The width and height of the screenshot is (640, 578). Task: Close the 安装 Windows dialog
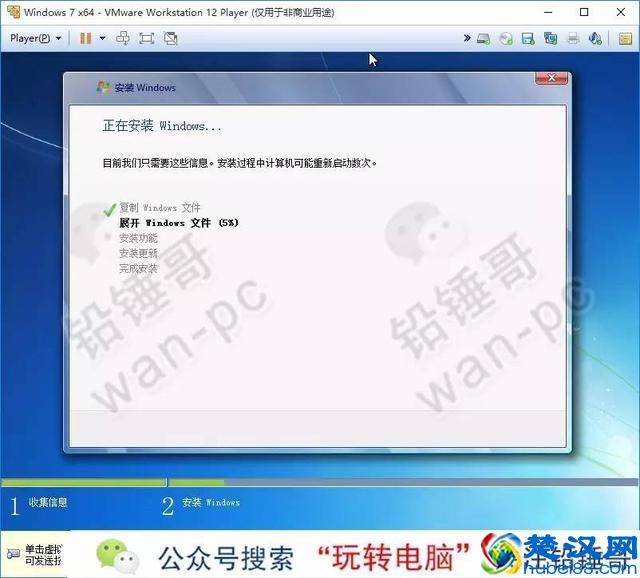[x=551, y=78]
